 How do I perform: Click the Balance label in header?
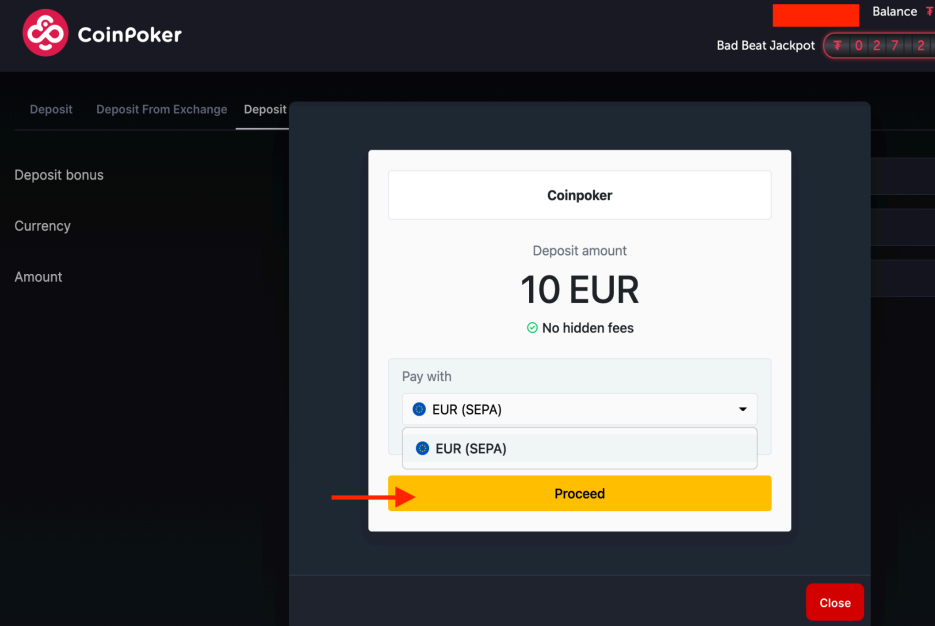coord(894,11)
